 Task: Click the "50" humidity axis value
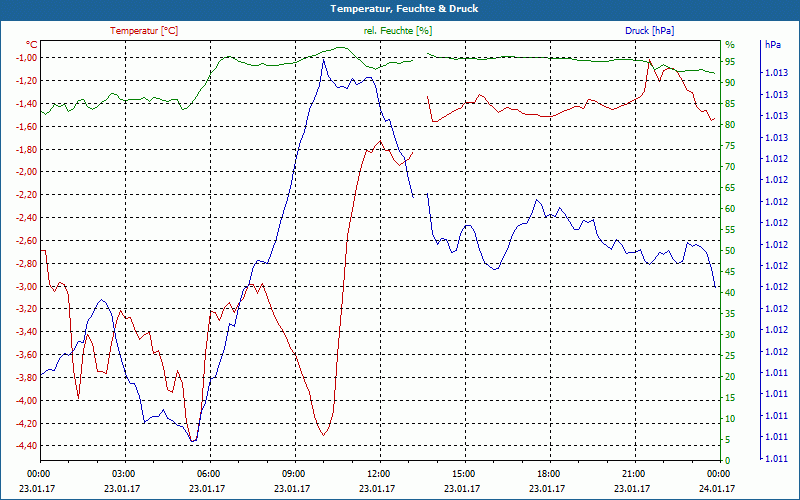[730, 251]
